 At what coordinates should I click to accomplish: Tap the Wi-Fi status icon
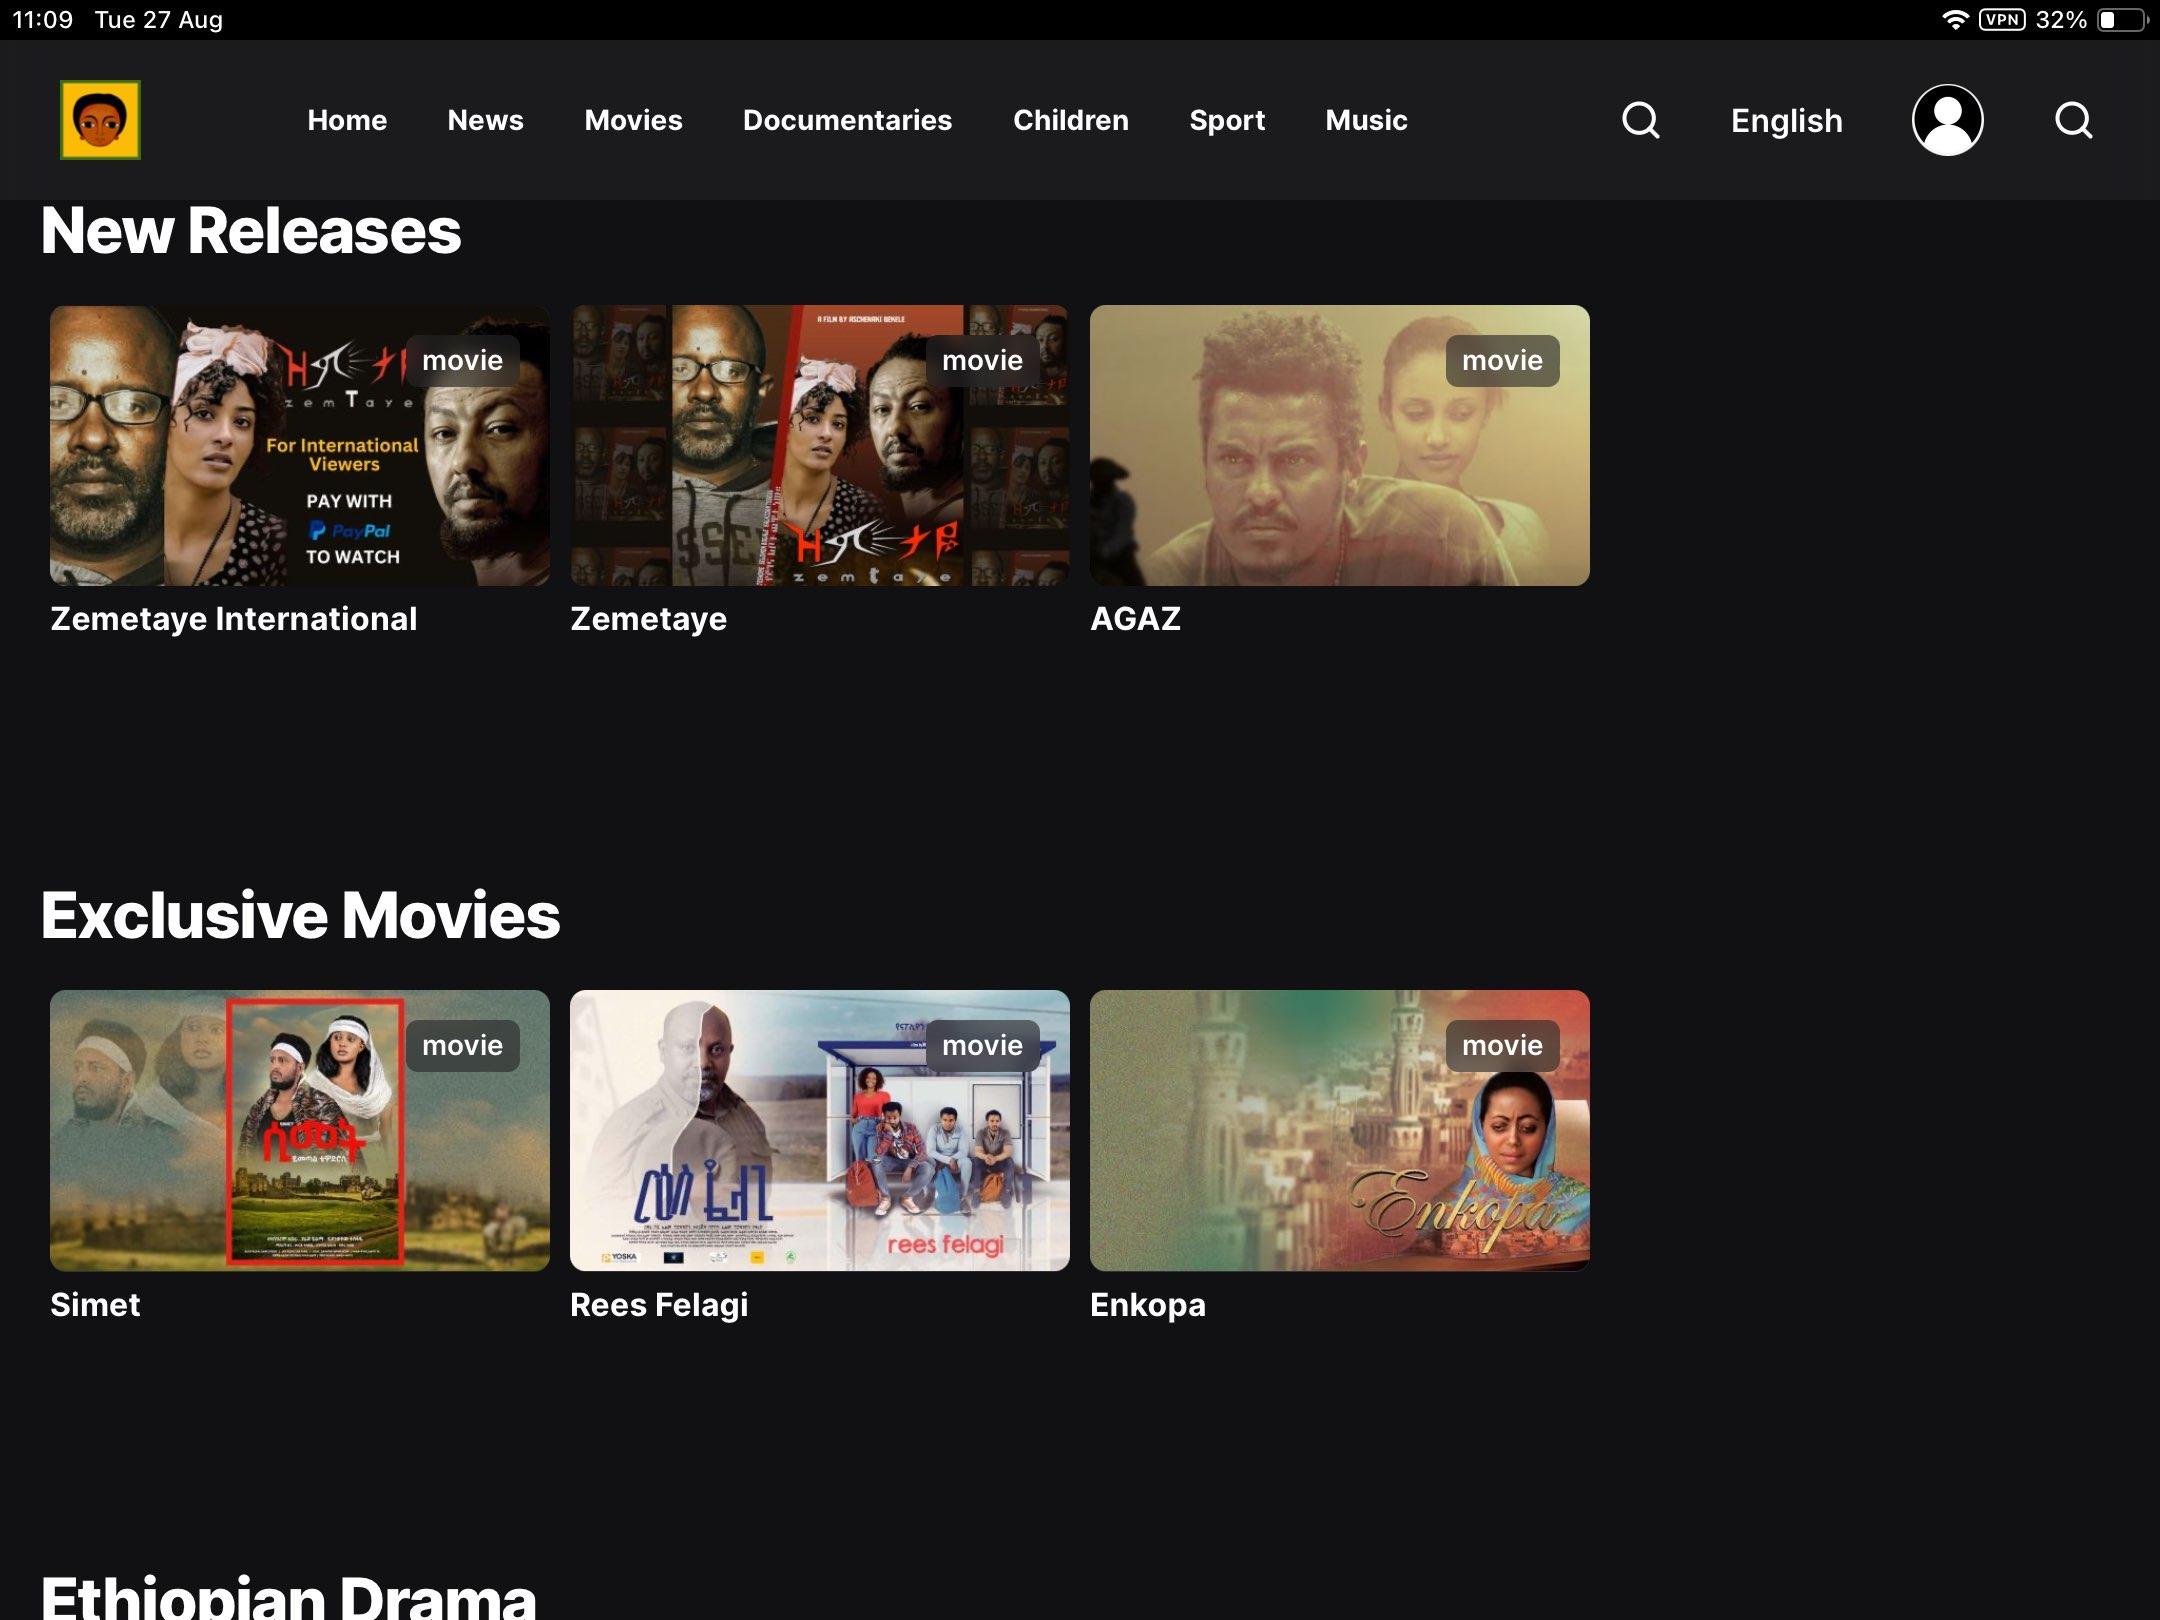(x=1954, y=20)
